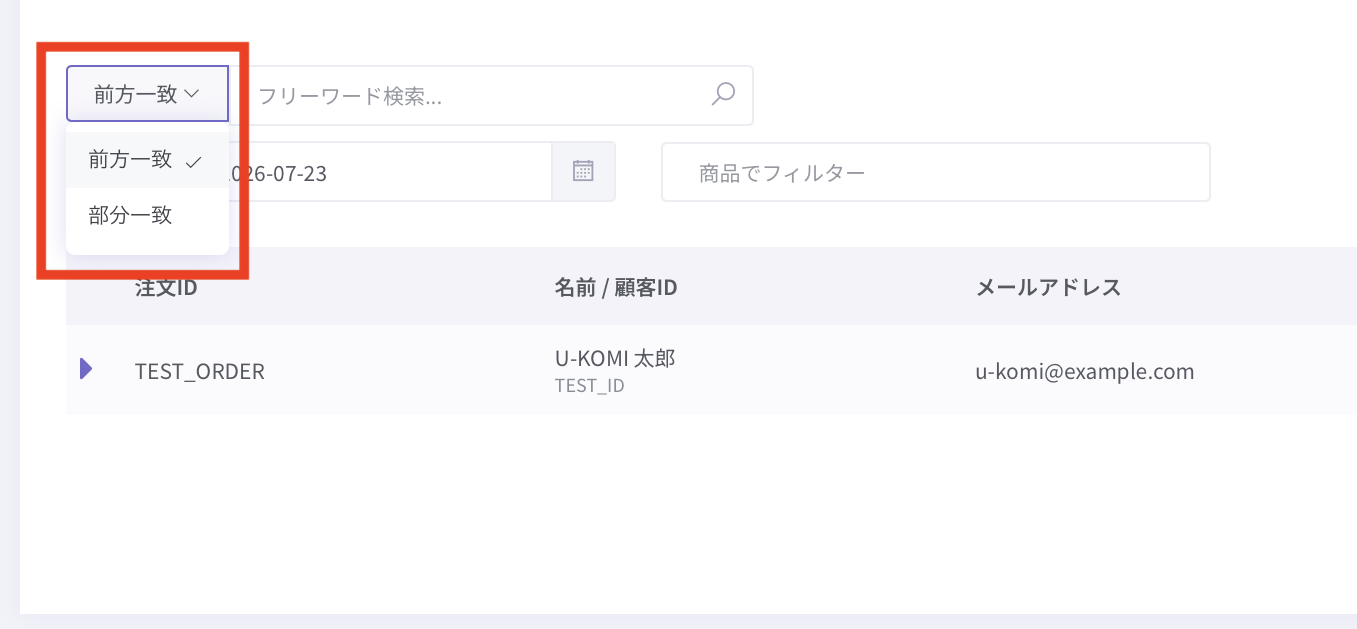Click the TEST_ID customer ID text
Viewport: 1357px width, 629px height.
tap(590, 385)
